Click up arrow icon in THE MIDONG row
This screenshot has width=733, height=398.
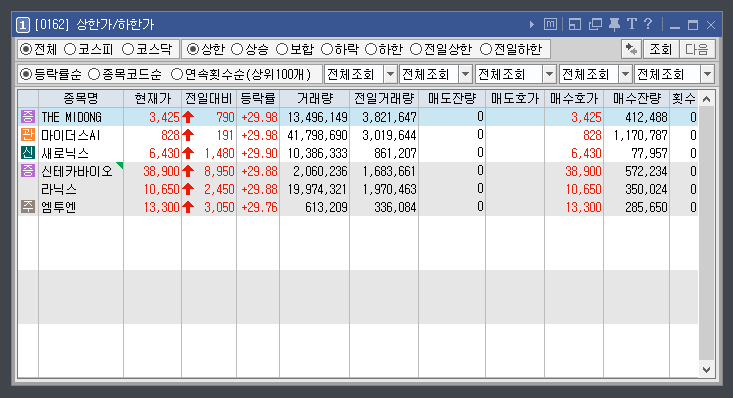tap(188, 117)
